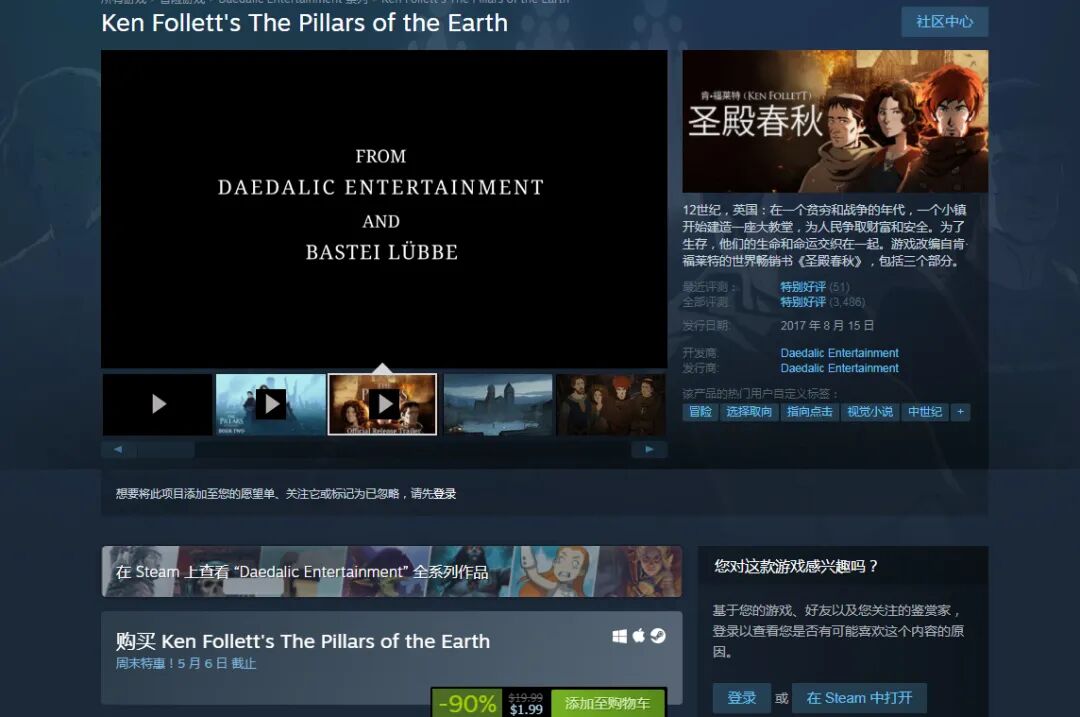
Task: Click the Apple macOS platform icon
Action: (x=638, y=636)
